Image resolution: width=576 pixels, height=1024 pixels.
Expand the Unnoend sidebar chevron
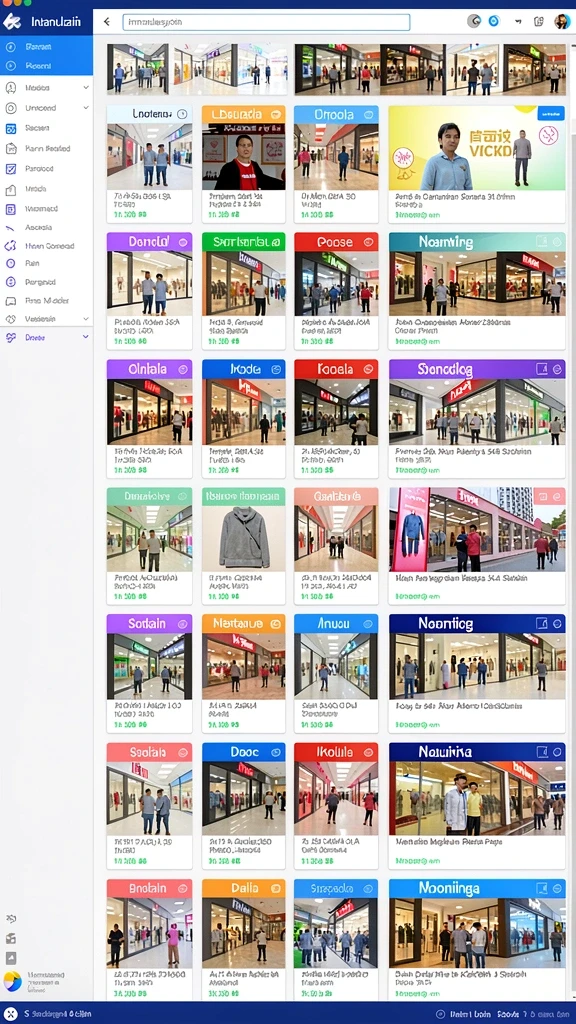pyautogui.click(x=86, y=108)
